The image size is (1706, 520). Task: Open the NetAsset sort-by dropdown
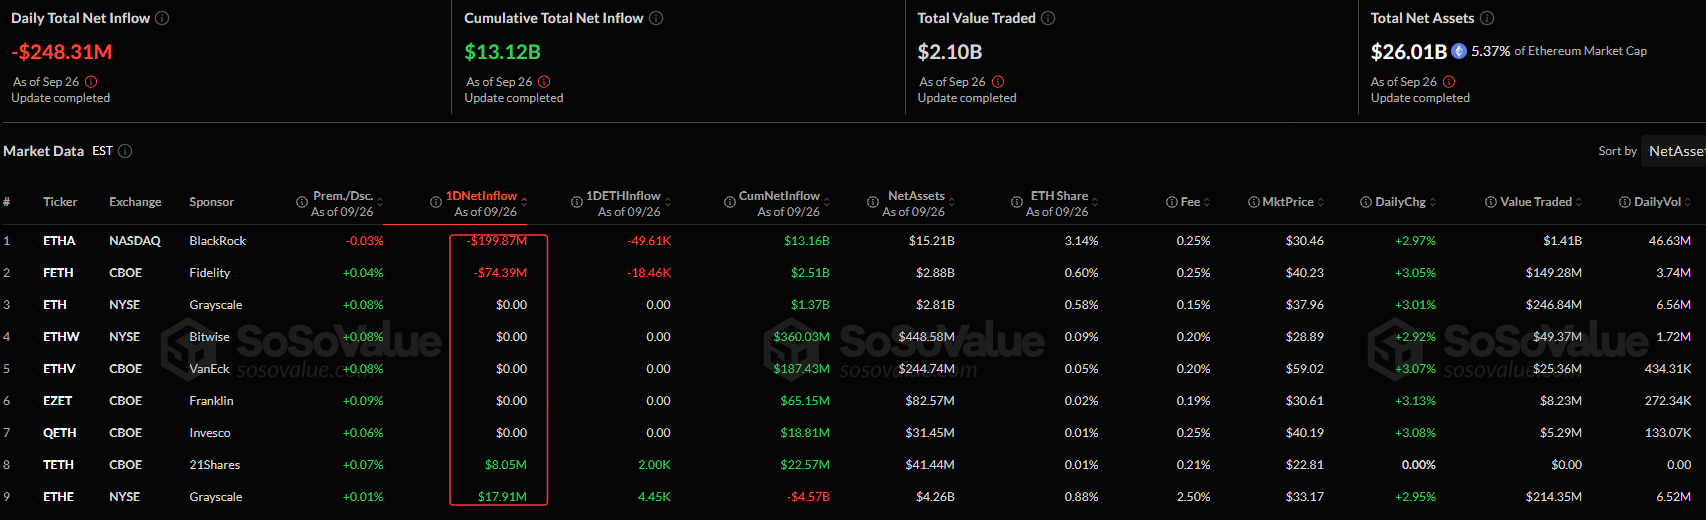1676,151
